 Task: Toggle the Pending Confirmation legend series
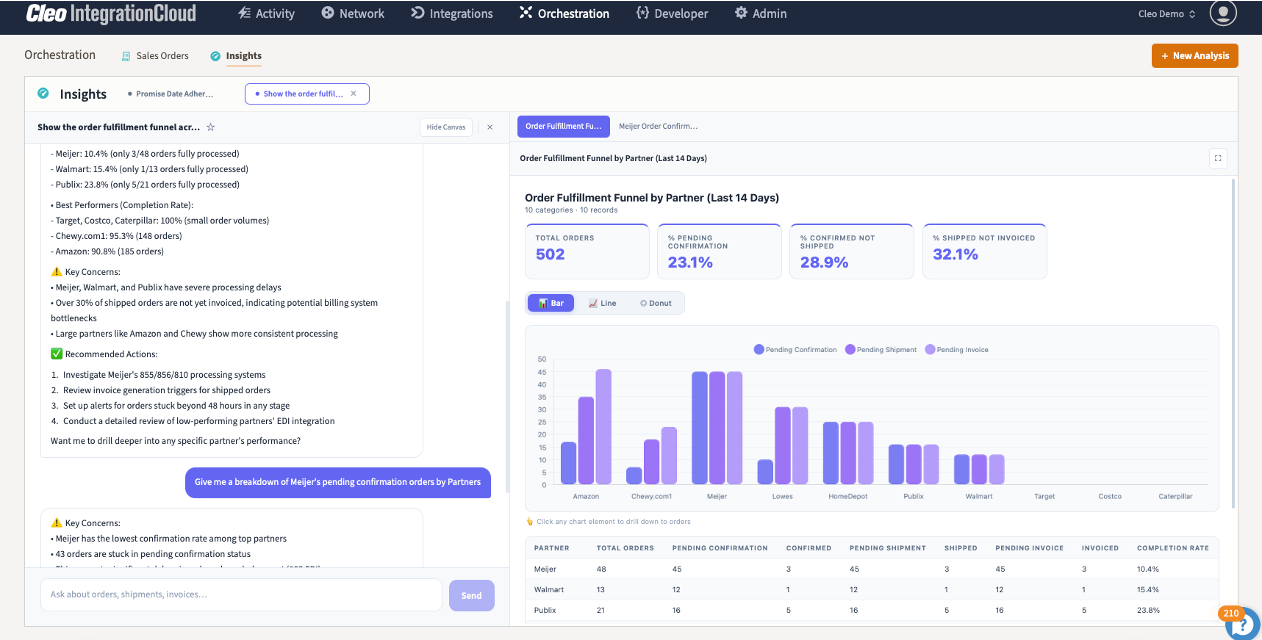[795, 350]
